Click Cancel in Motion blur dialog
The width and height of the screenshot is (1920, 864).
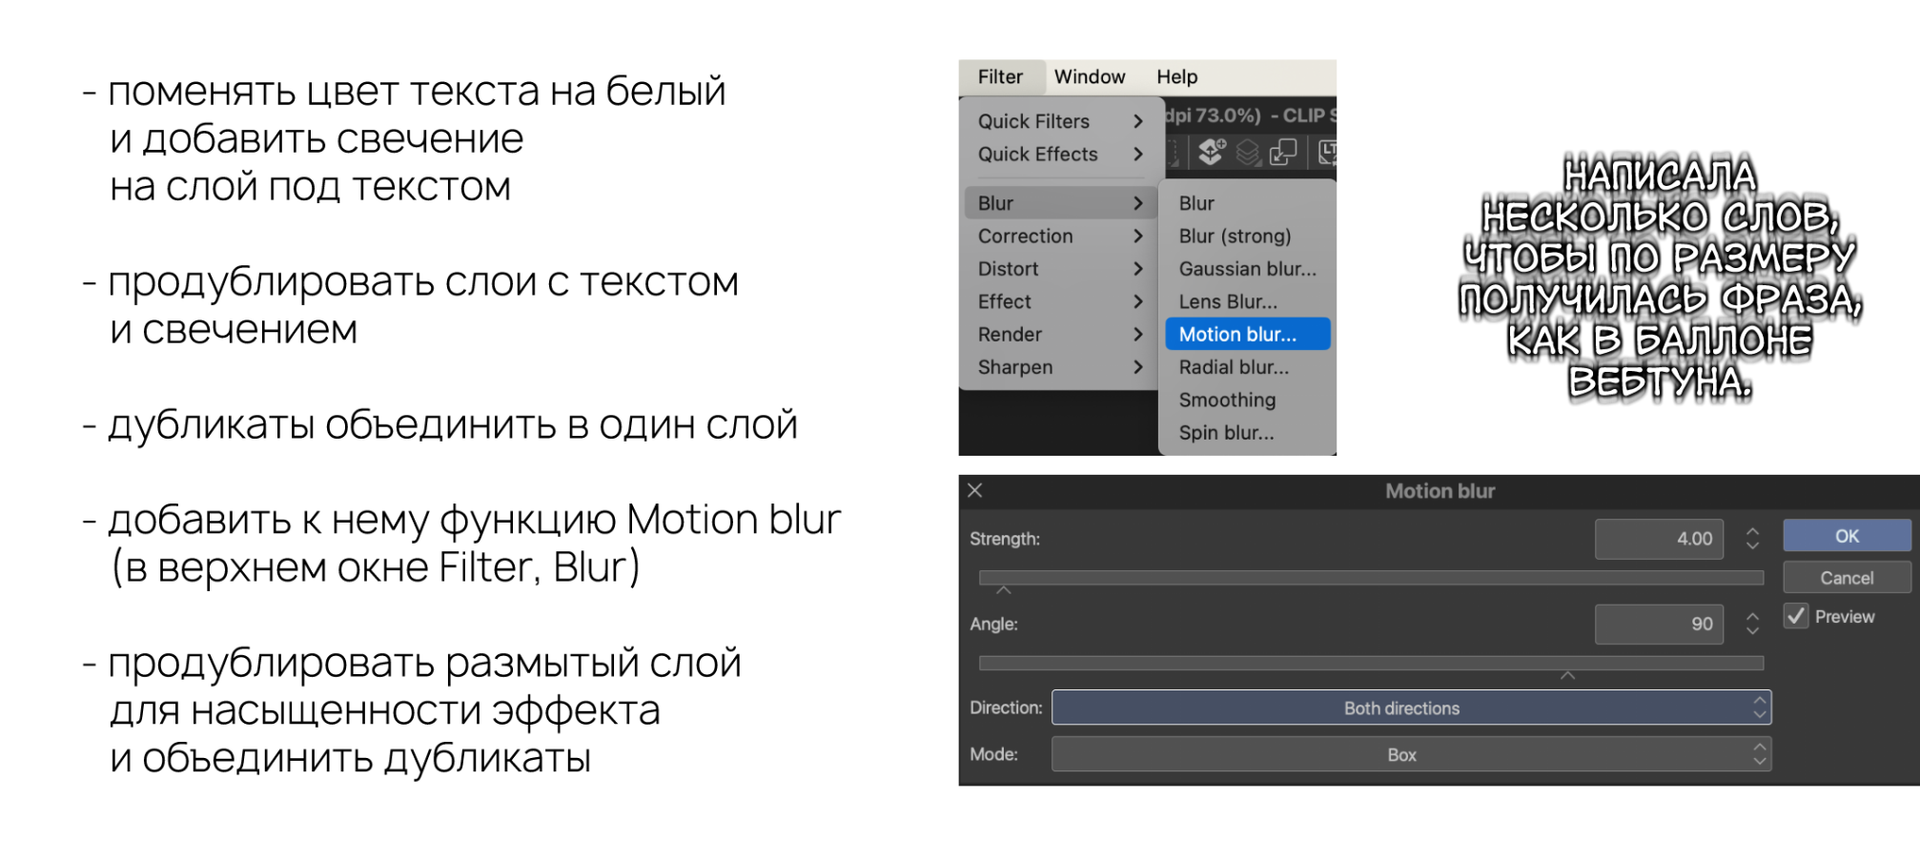click(1846, 578)
